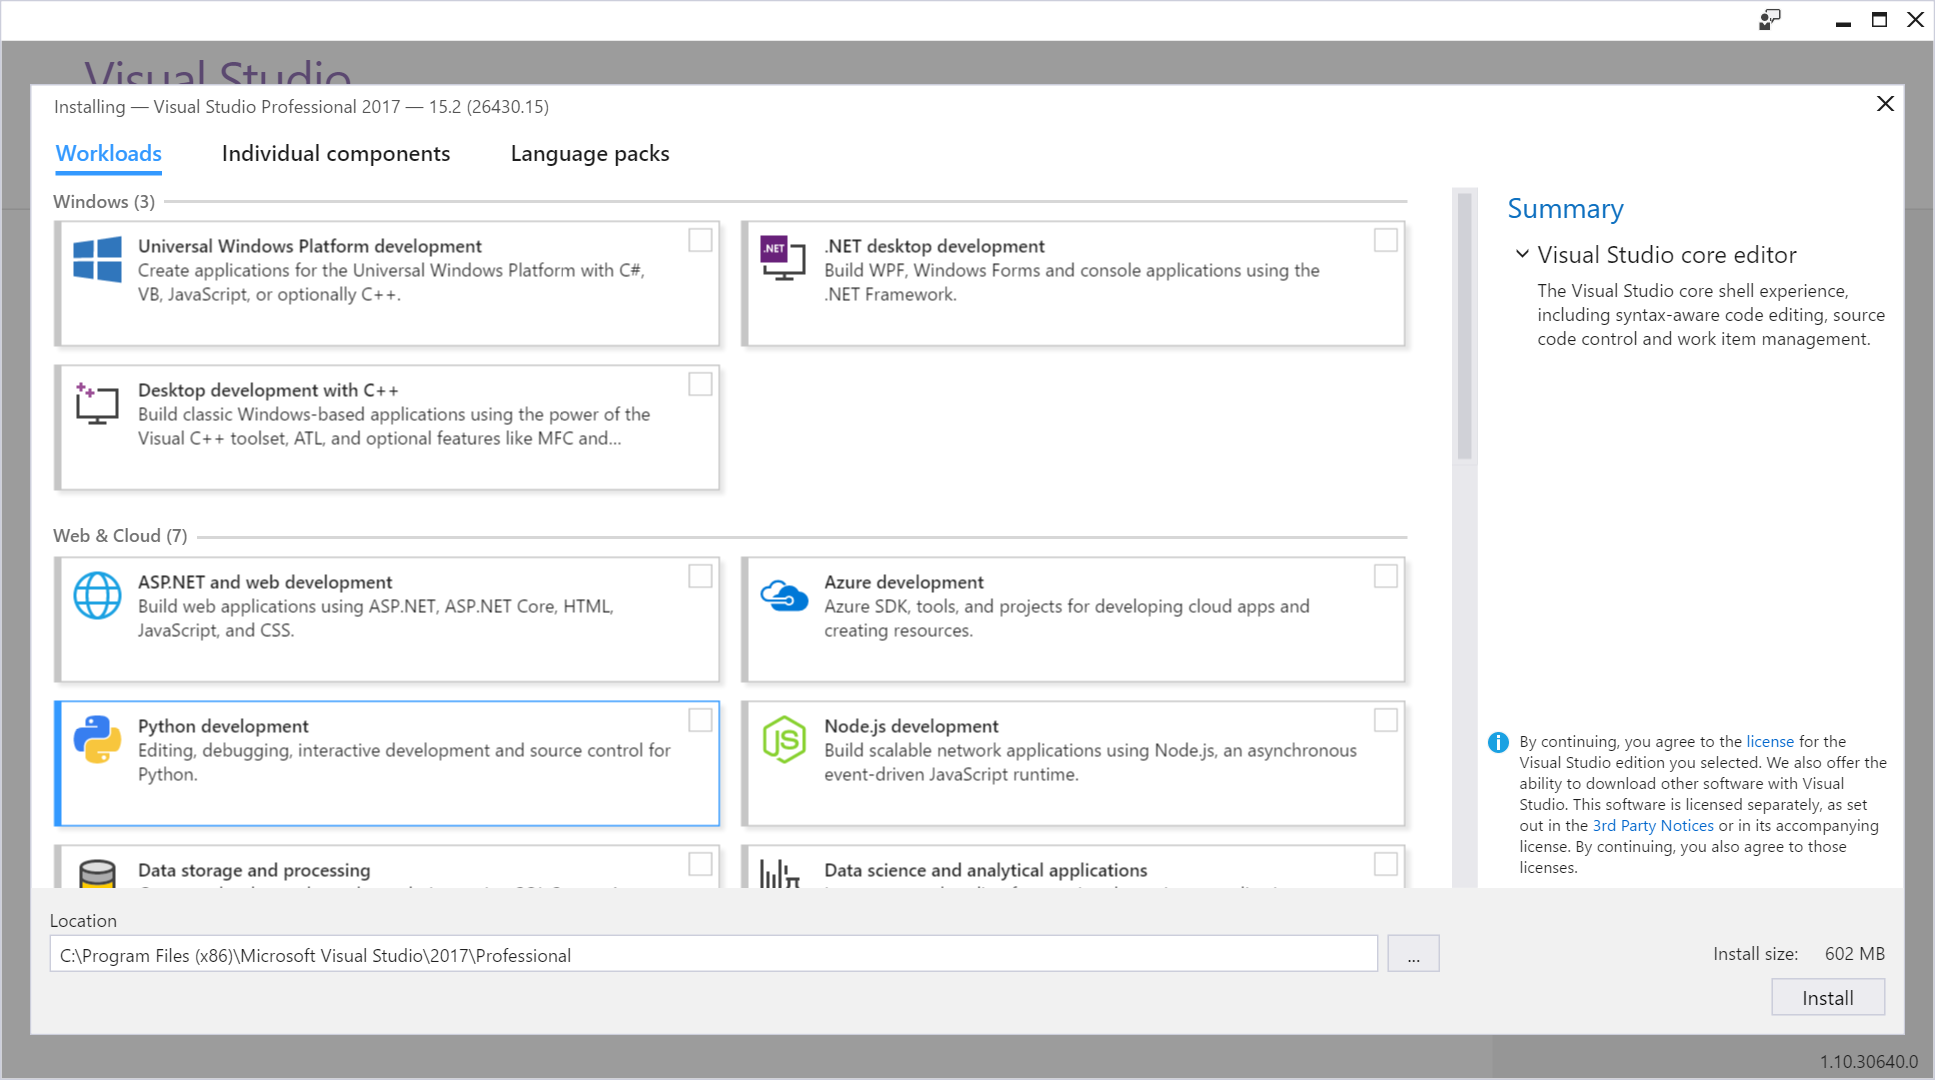Click the Node.js development card description

pyautogui.click(x=1090, y=762)
